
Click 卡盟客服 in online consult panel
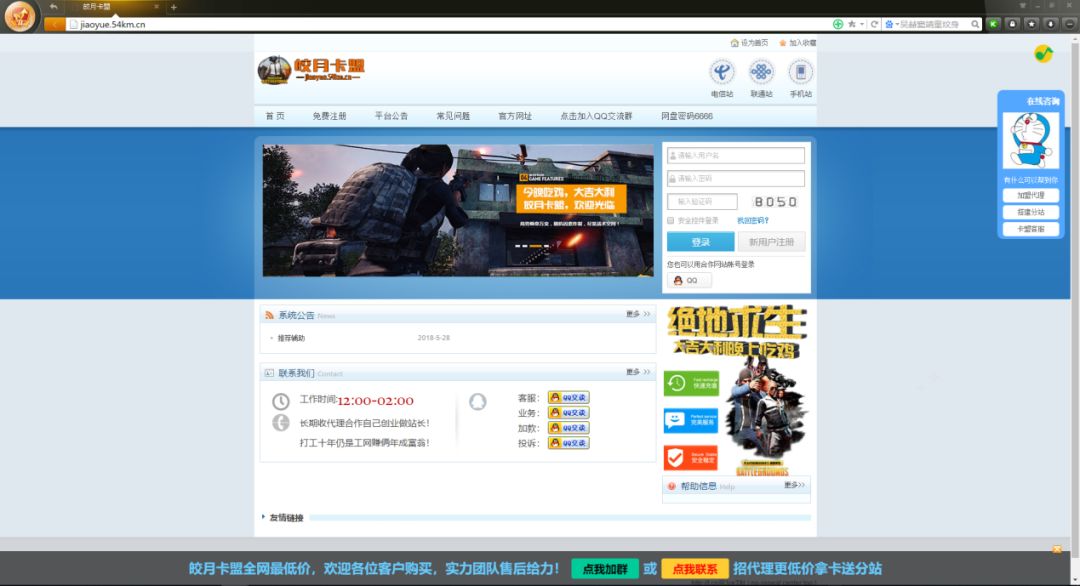[1030, 229]
